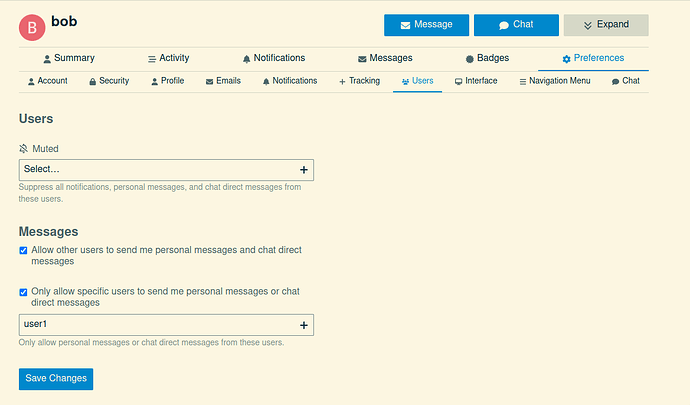This screenshot has width=690, height=405.
Task: Expand the profile header
Action: (x=606, y=25)
